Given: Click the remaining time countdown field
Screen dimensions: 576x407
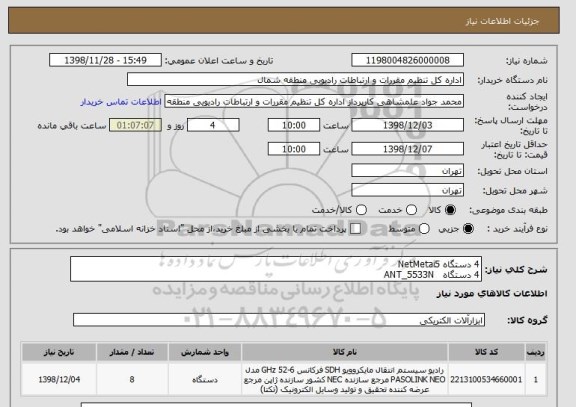Looking at the screenshot, I should [135, 125].
